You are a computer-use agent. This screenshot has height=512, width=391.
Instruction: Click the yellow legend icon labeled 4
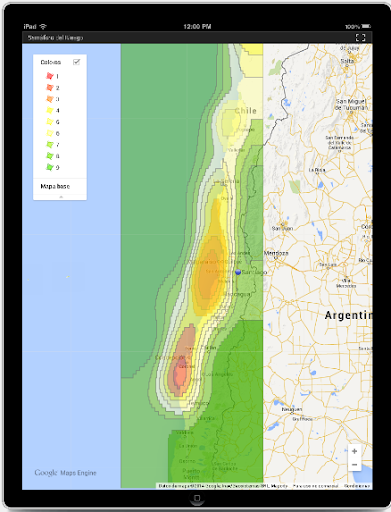pyautogui.click(x=50, y=110)
